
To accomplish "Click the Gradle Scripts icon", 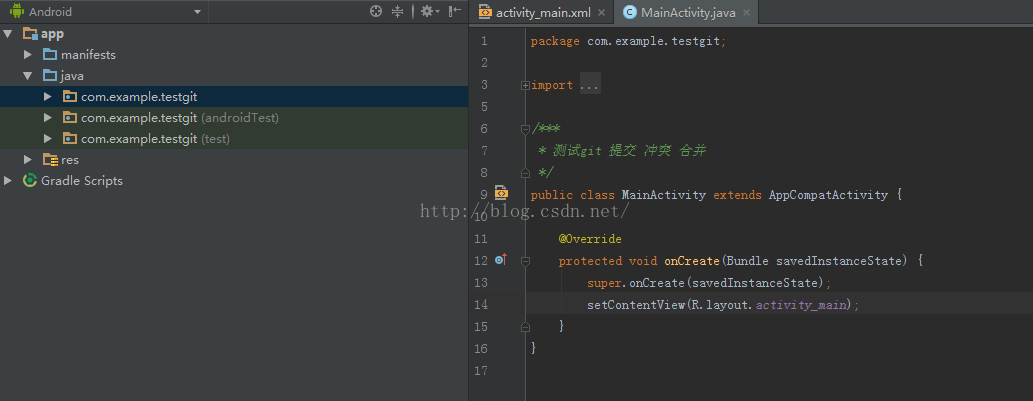I will pyautogui.click(x=30, y=181).
